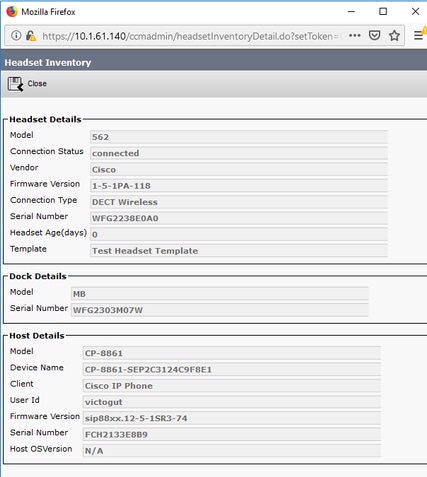Click the Host Details section title

37,336
